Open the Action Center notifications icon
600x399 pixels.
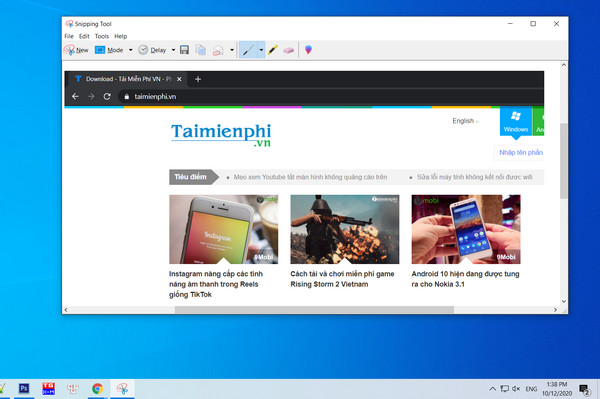[584, 389]
